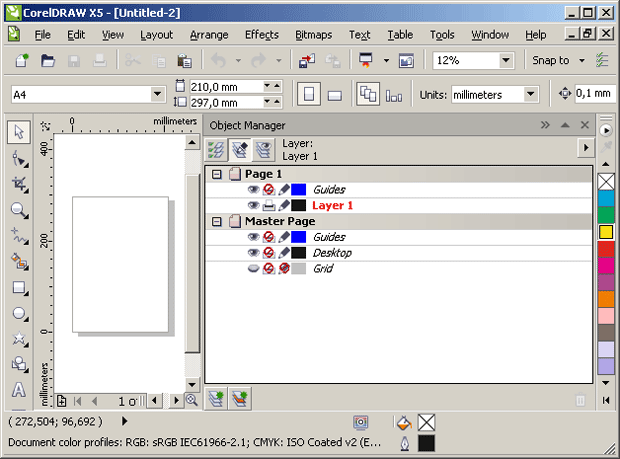Toggle Layer Manager View button
Viewport: 620px width, 459px height.
pyautogui.click(x=263, y=150)
